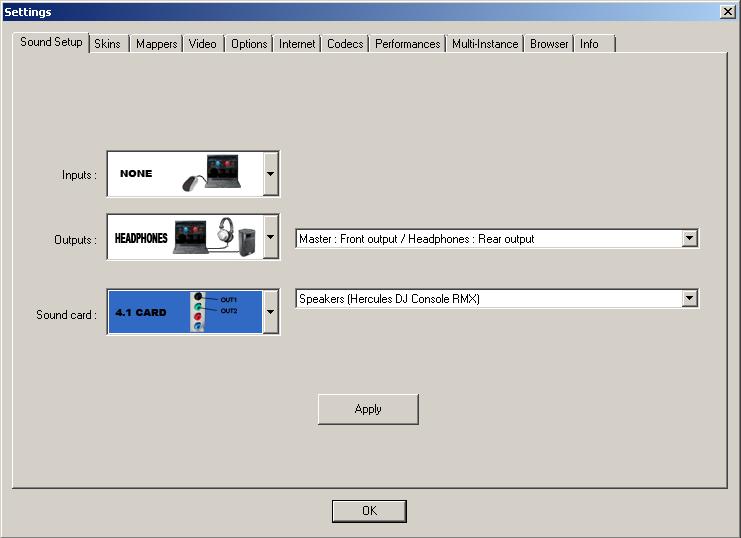Screen dimensions: 741x538
Task: Switch to the Skins tab
Action: point(109,44)
